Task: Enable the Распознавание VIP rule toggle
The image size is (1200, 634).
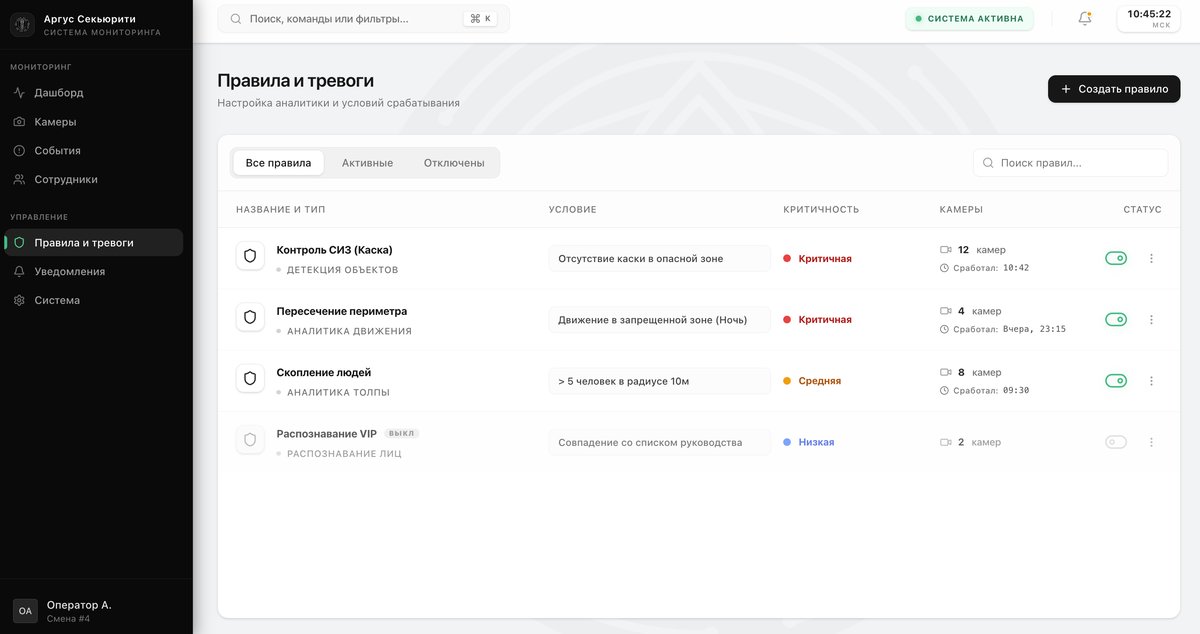Action: click(1115, 442)
